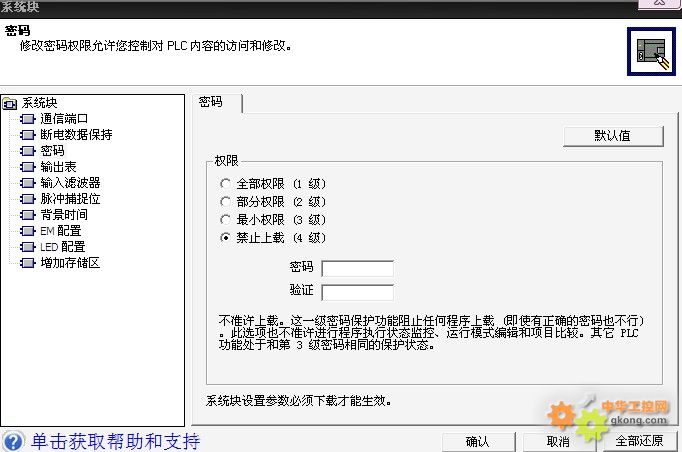Focus the 验证 confirmation field
Viewport: 682px width, 452px height.
point(357,292)
